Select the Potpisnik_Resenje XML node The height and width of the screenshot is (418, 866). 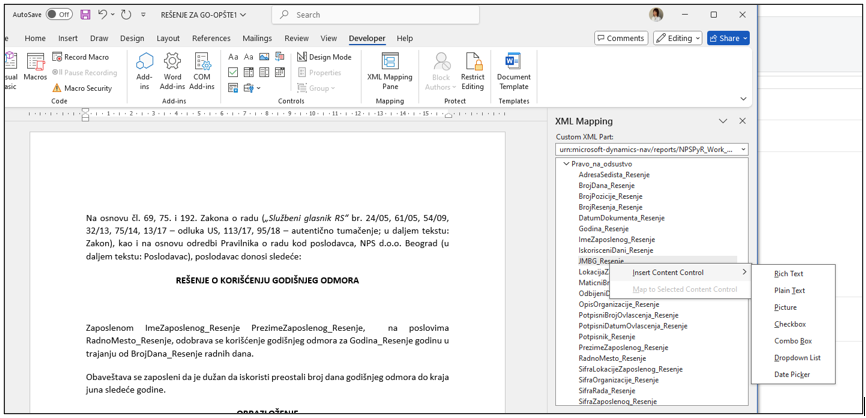point(606,337)
